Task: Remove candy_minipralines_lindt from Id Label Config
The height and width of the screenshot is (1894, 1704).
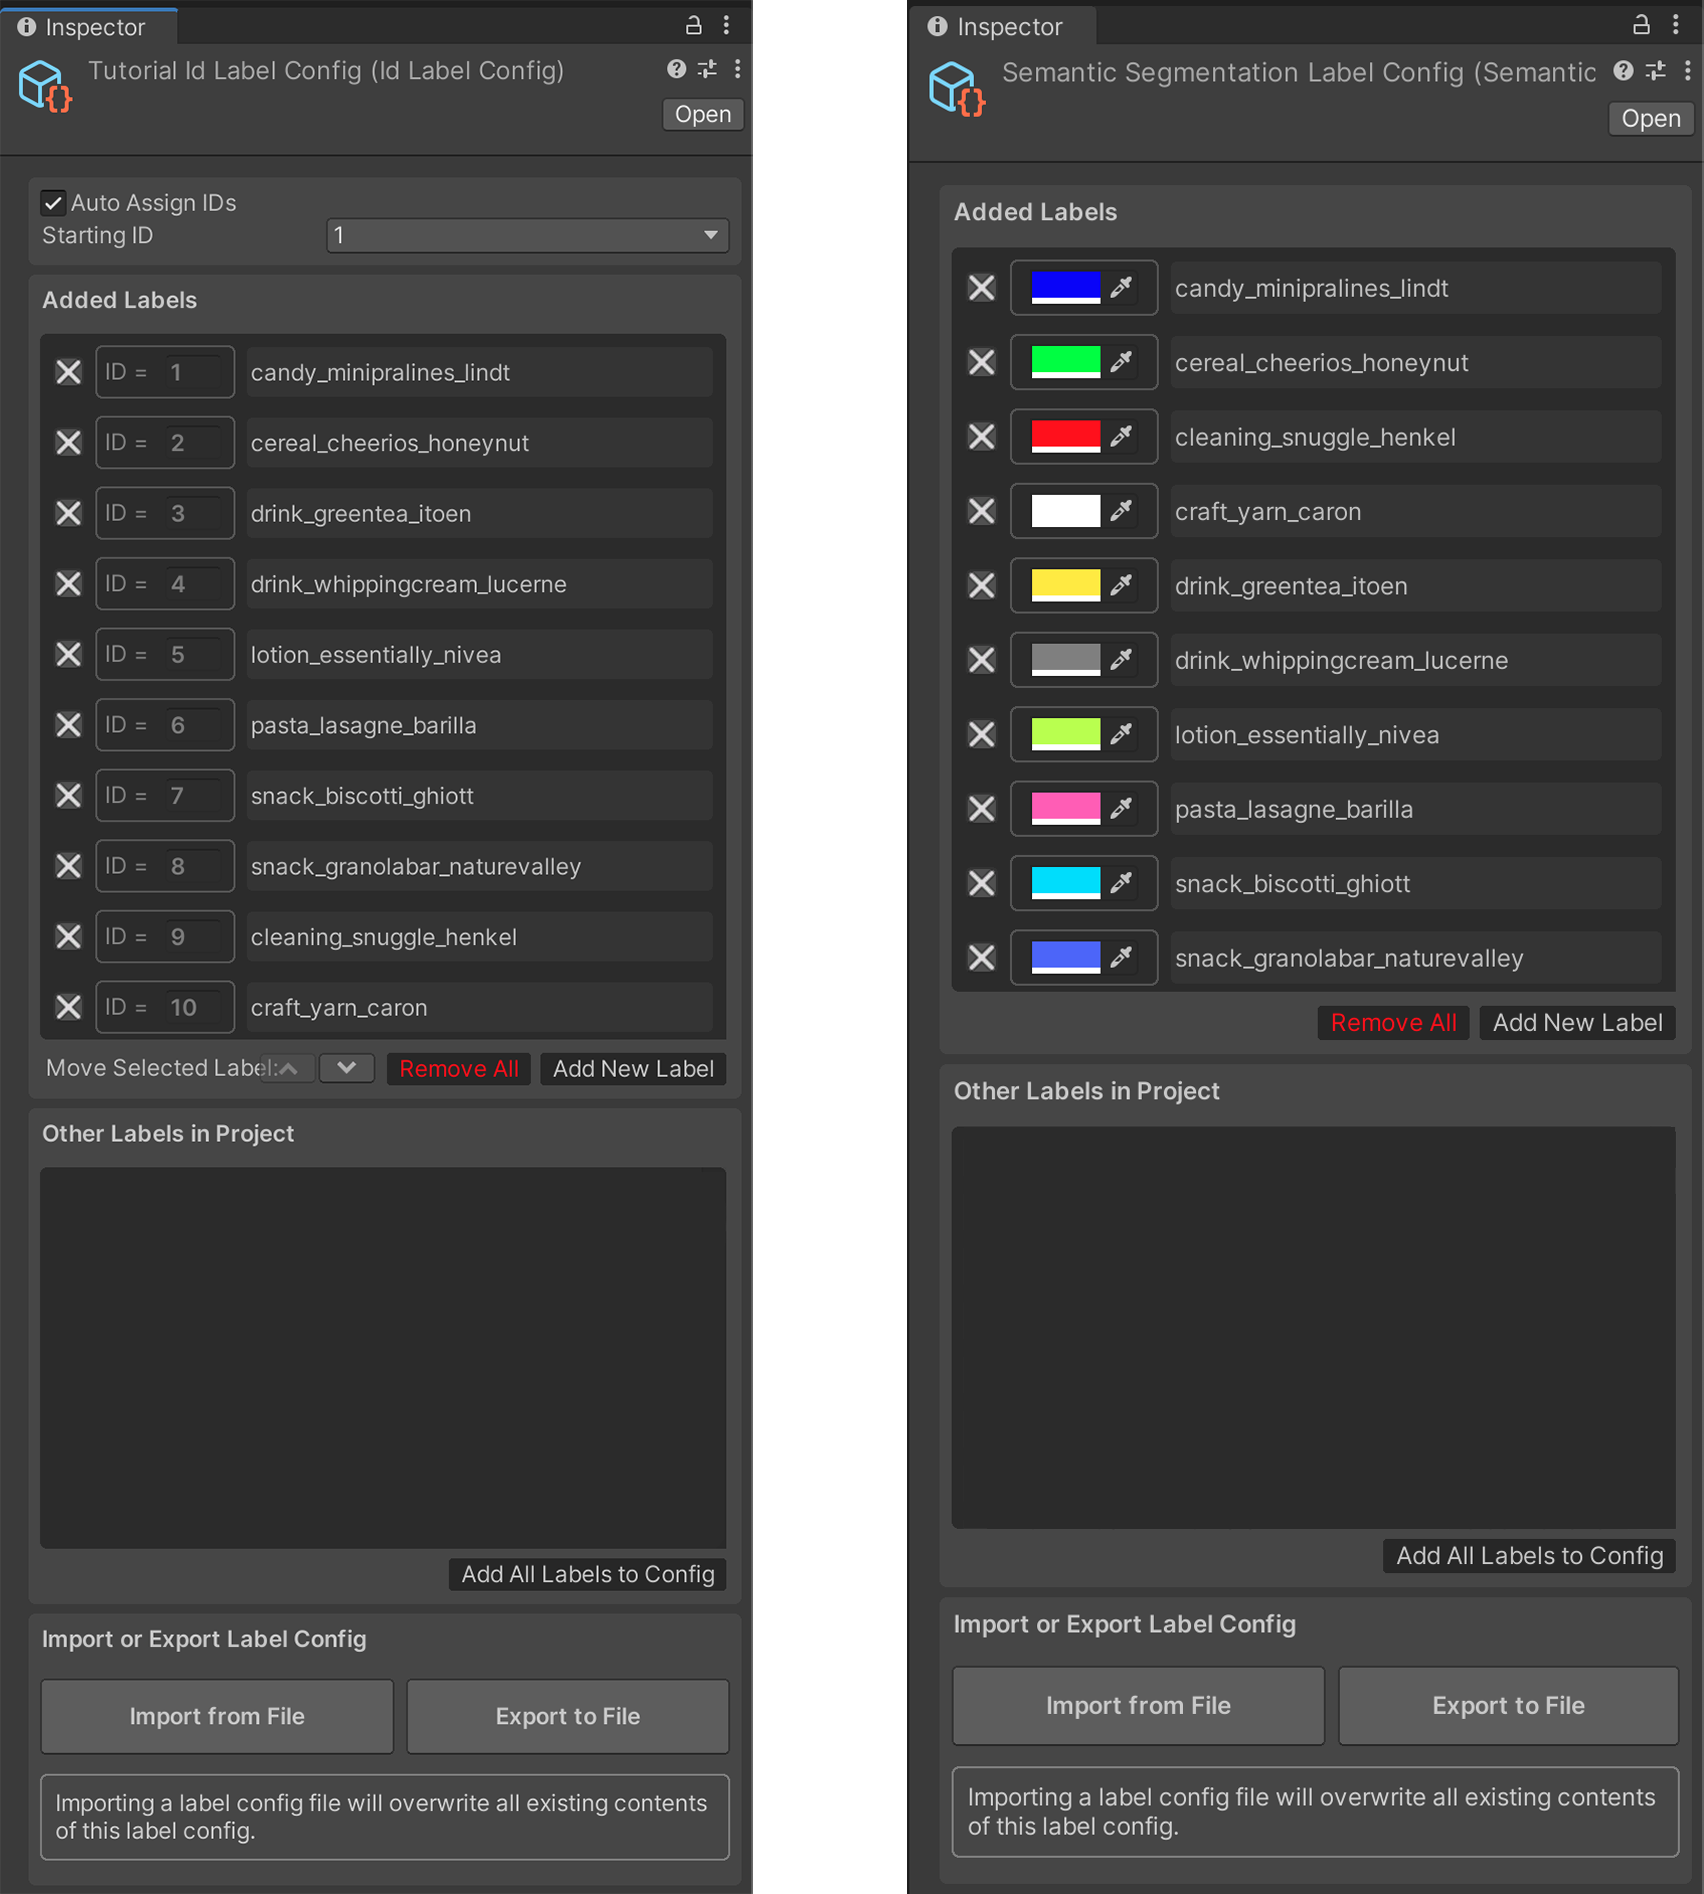Action: pyautogui.click(x=68, y=372)
